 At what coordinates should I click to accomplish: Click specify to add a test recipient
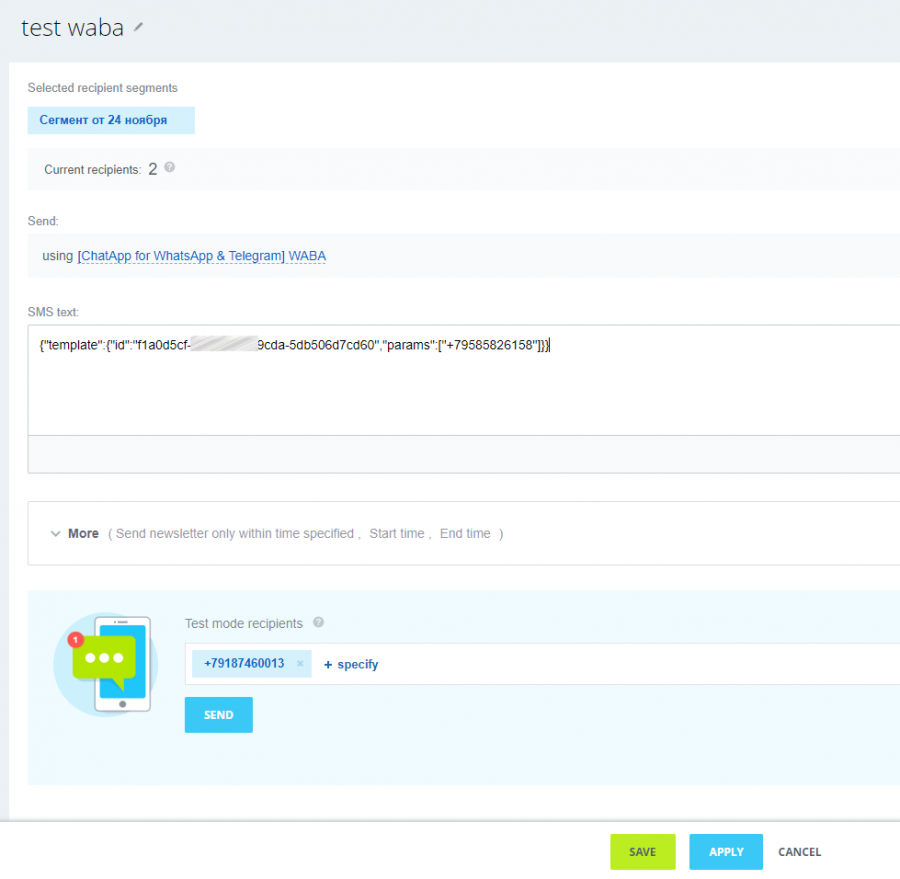click(x=351, y=663)
